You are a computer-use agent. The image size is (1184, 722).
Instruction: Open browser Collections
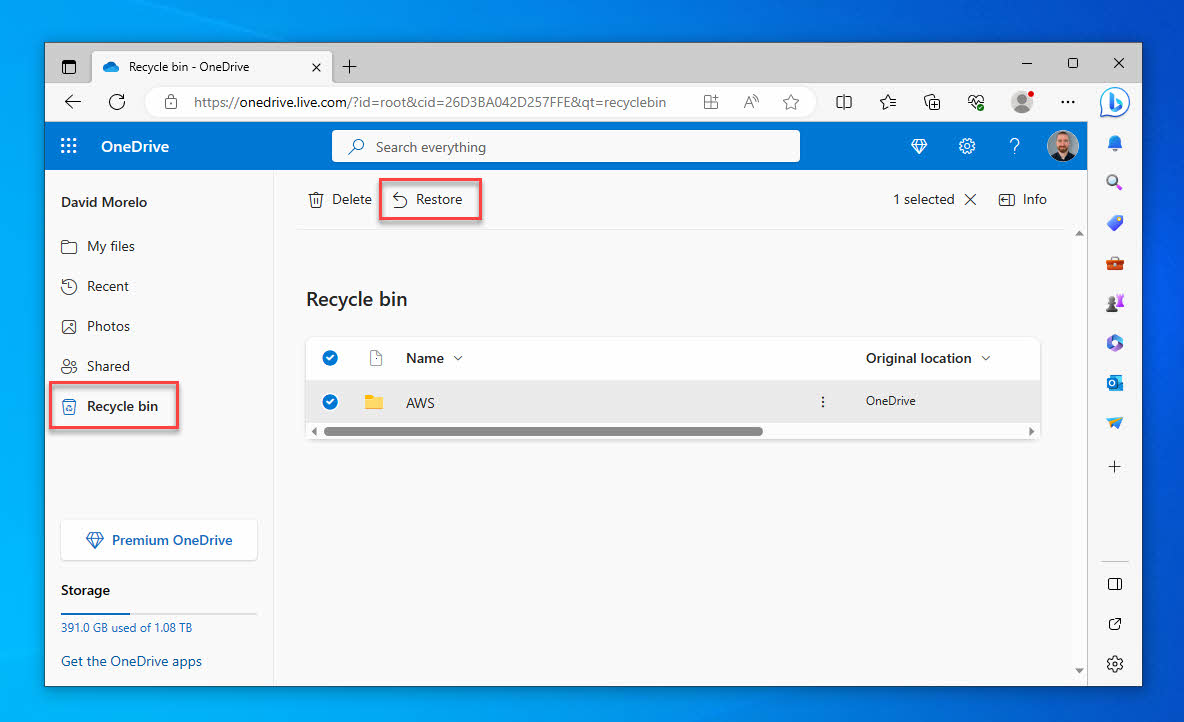(932, 102)
